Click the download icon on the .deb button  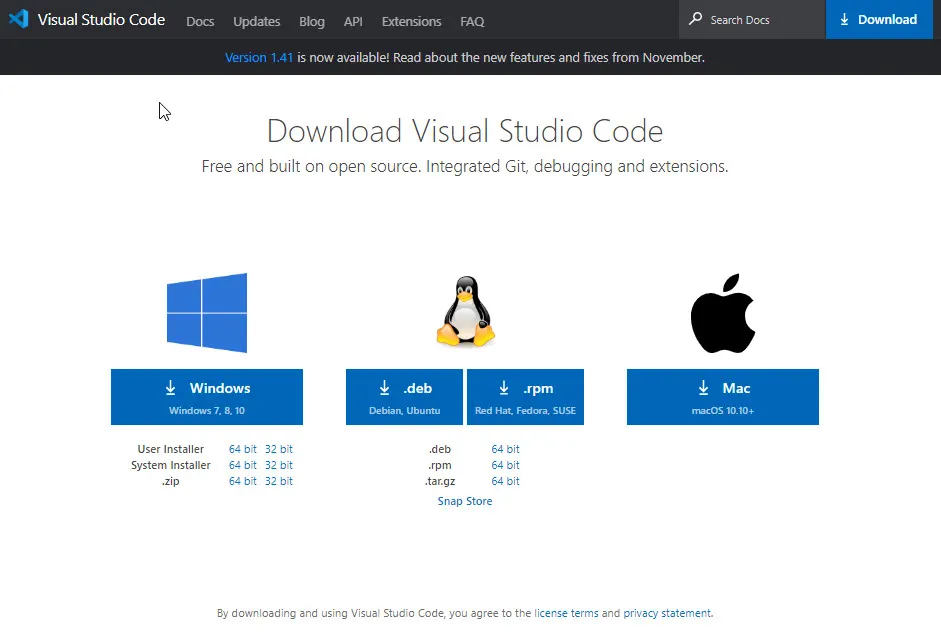[384, 388]
